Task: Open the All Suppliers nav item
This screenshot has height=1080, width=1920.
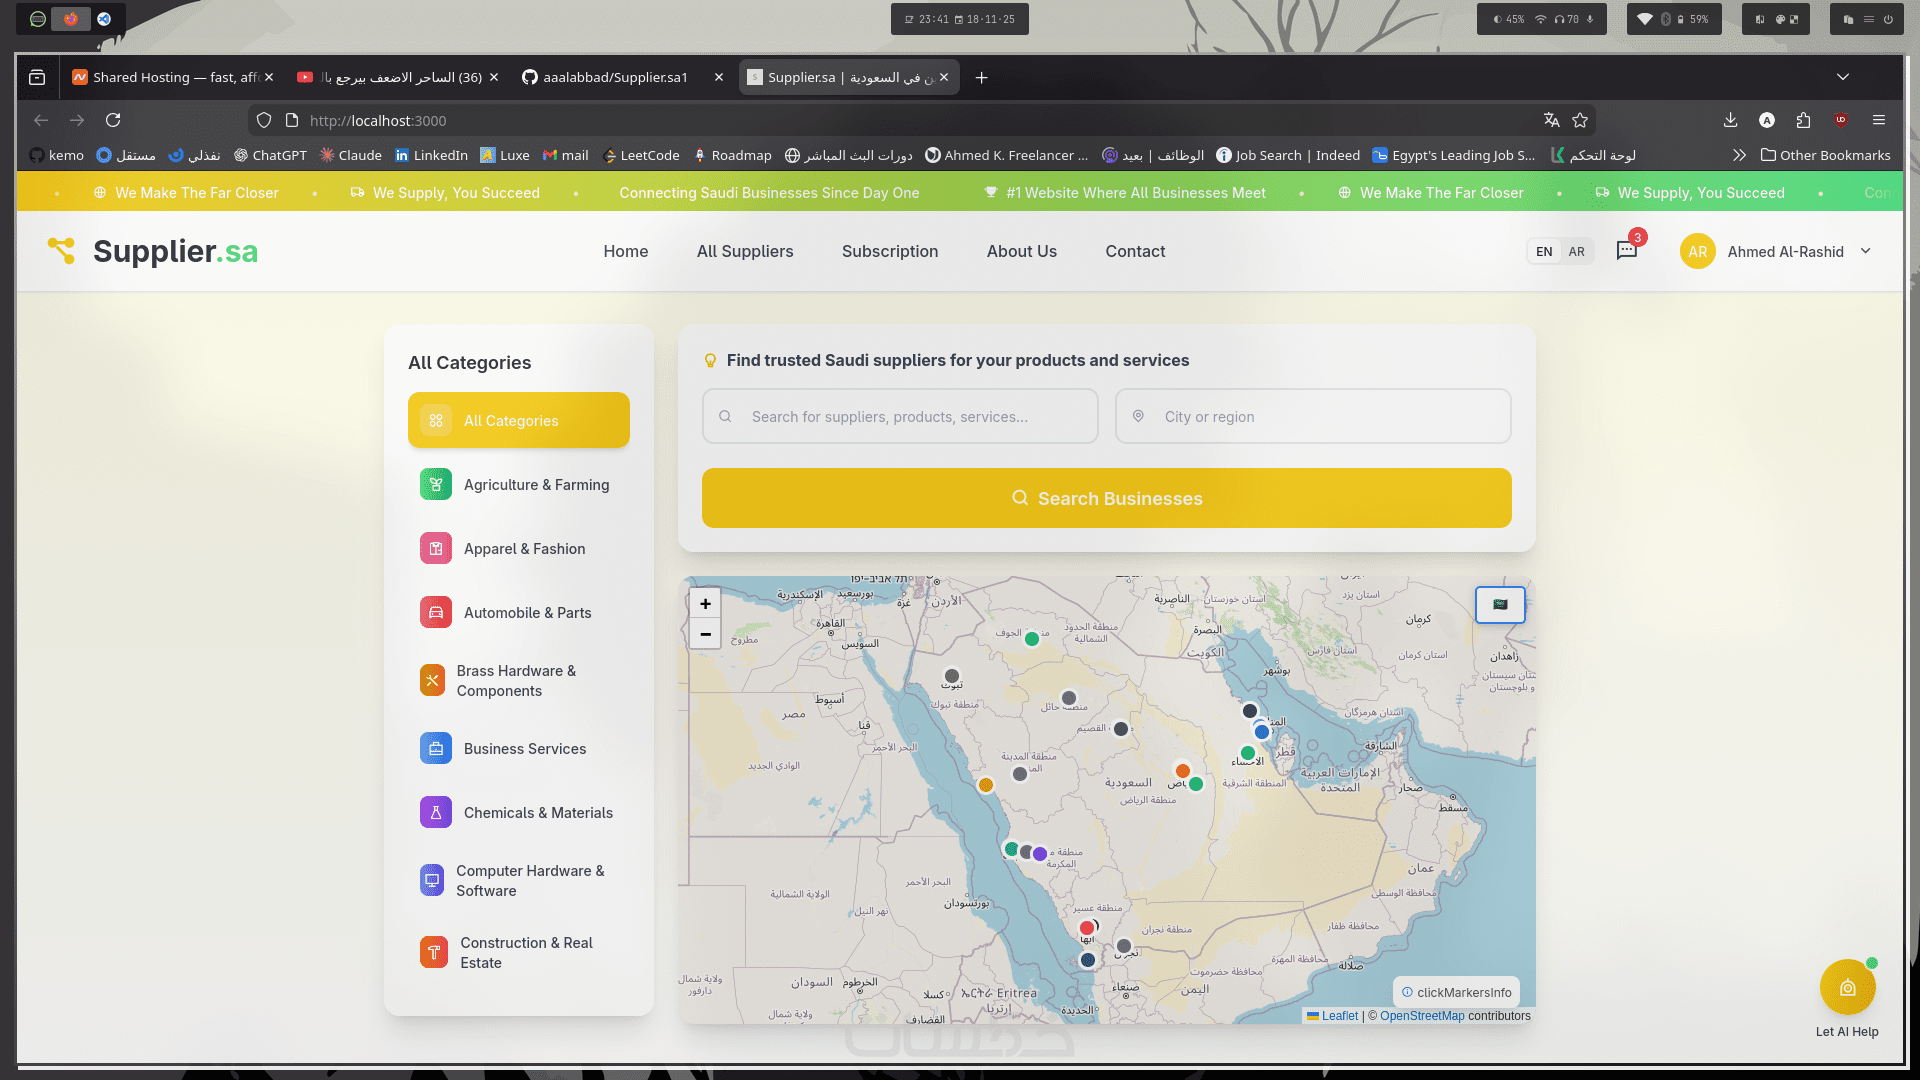Action: coord(745,251)
